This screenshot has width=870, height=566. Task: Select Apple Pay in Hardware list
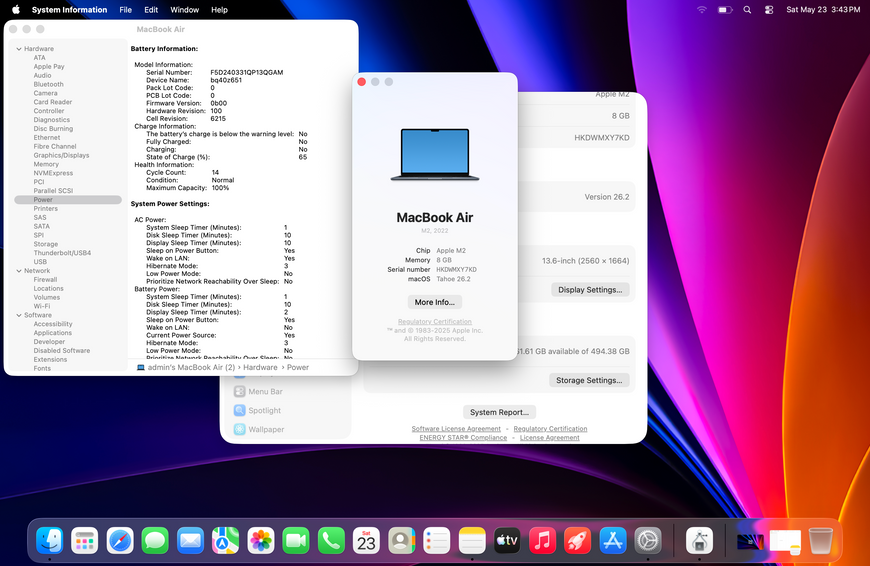coord(49,67)
